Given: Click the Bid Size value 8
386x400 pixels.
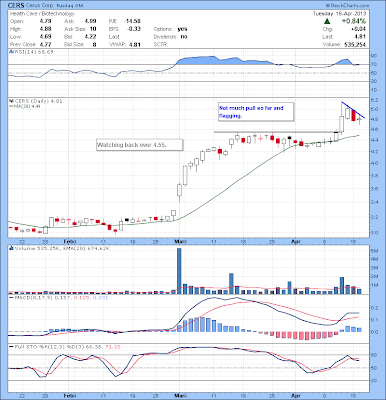Looking at the screenshot, I should [95, 44].
